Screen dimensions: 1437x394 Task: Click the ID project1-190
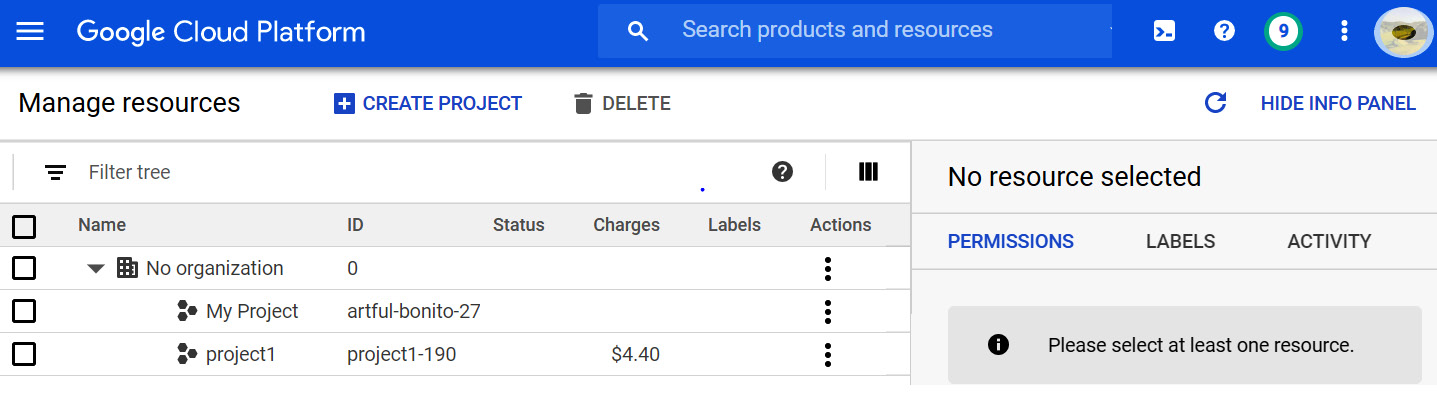(402, 354)
